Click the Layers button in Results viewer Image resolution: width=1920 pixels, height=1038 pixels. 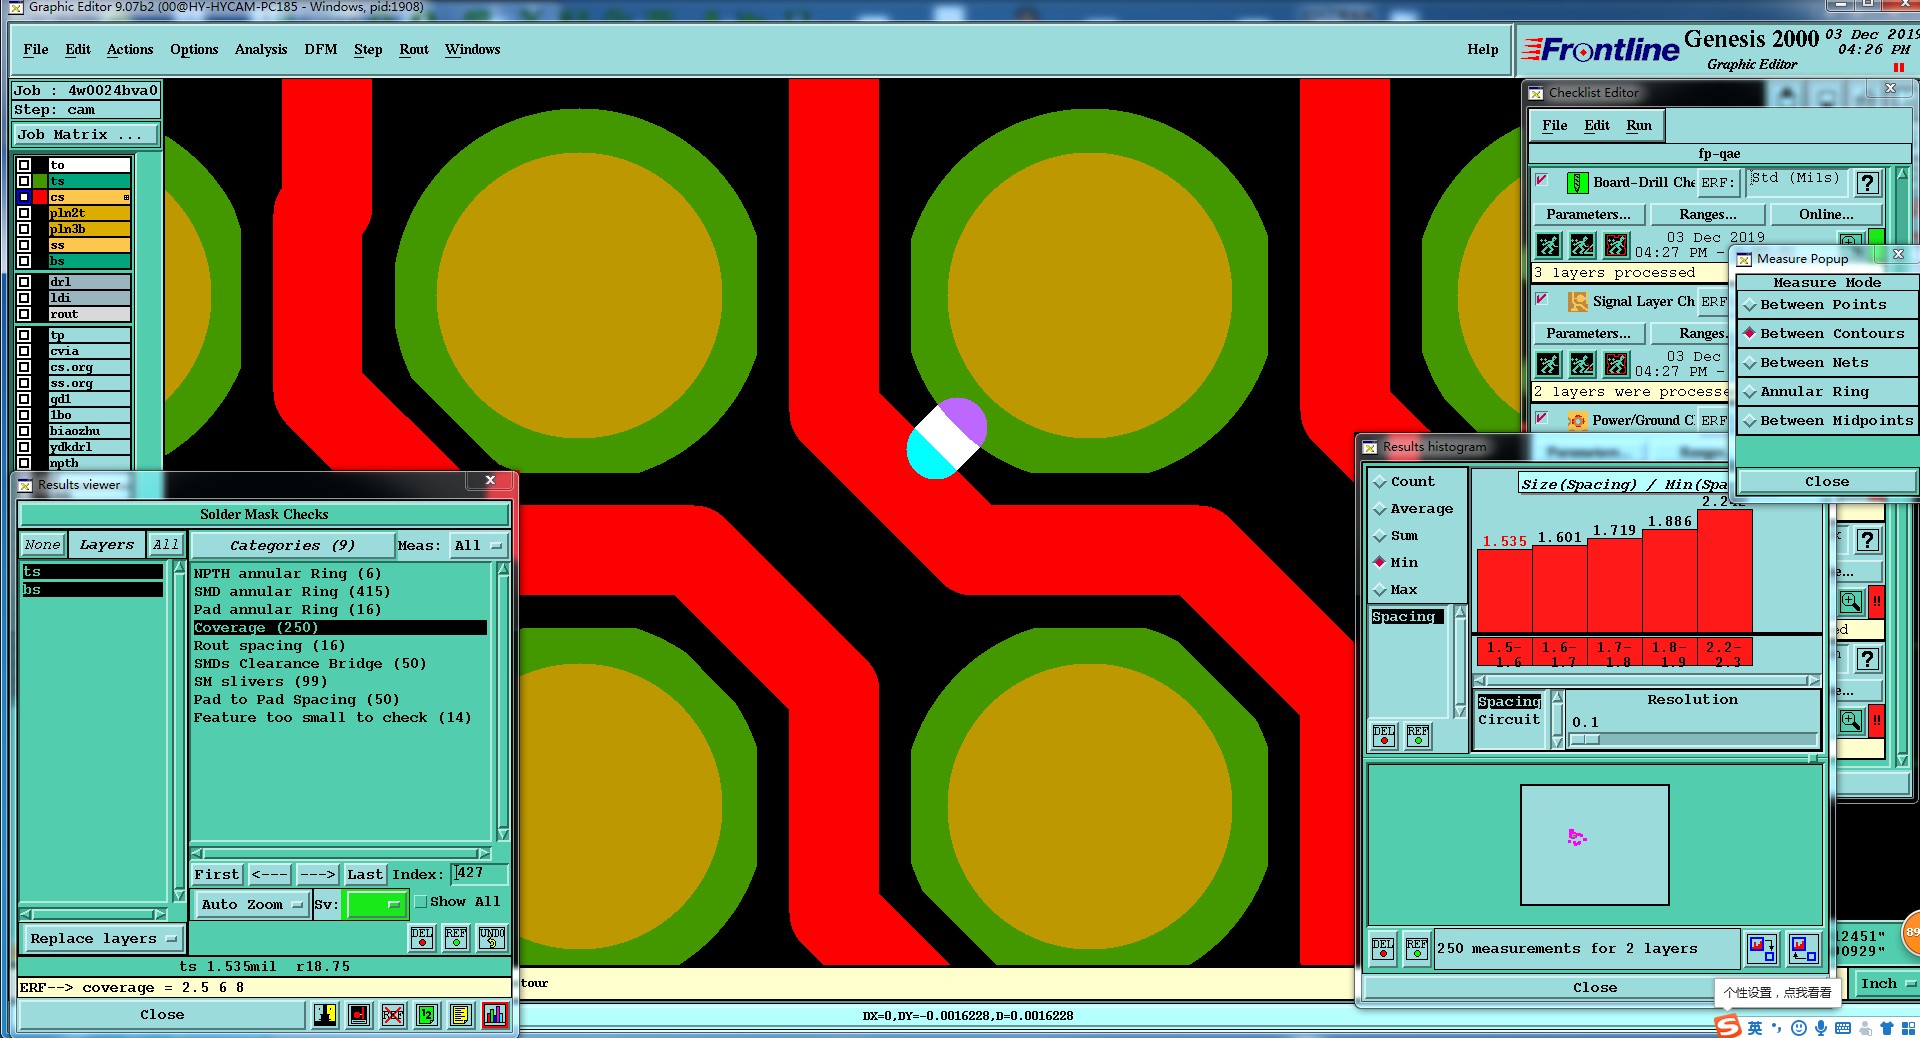click(107, 545)
